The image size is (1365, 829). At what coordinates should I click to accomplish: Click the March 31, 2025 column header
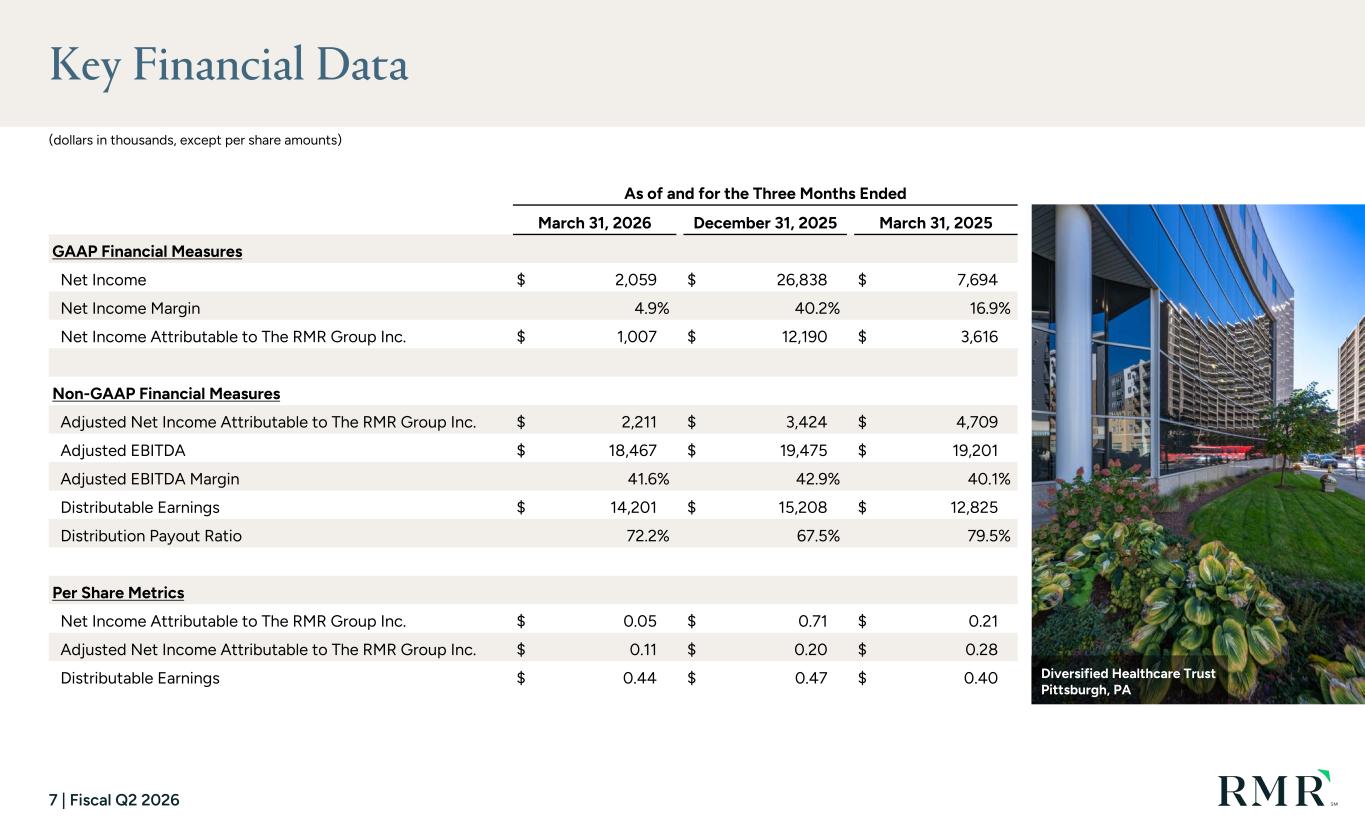click(x=935, y=222)
